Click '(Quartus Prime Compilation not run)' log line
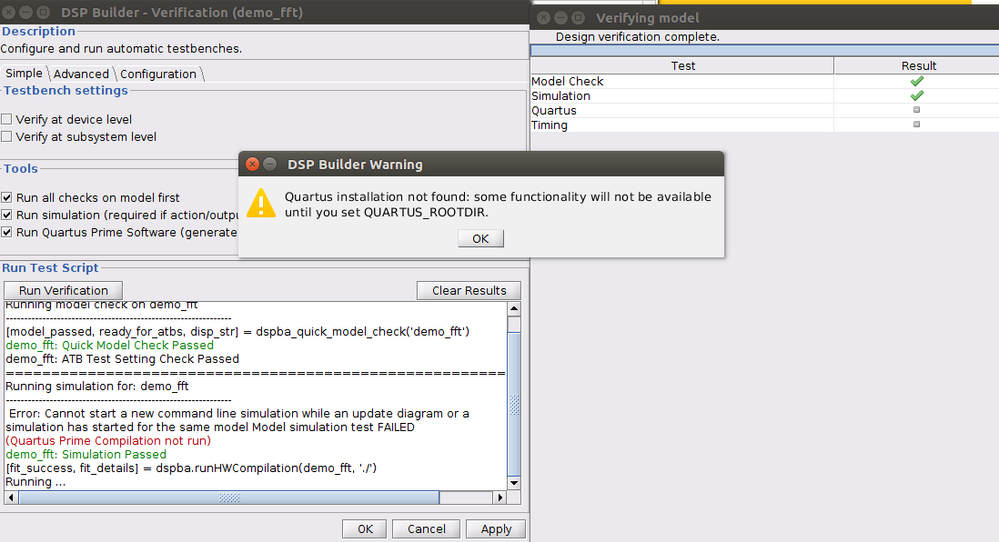Screen dimensions: 999x542 click(x=108, y=441)
